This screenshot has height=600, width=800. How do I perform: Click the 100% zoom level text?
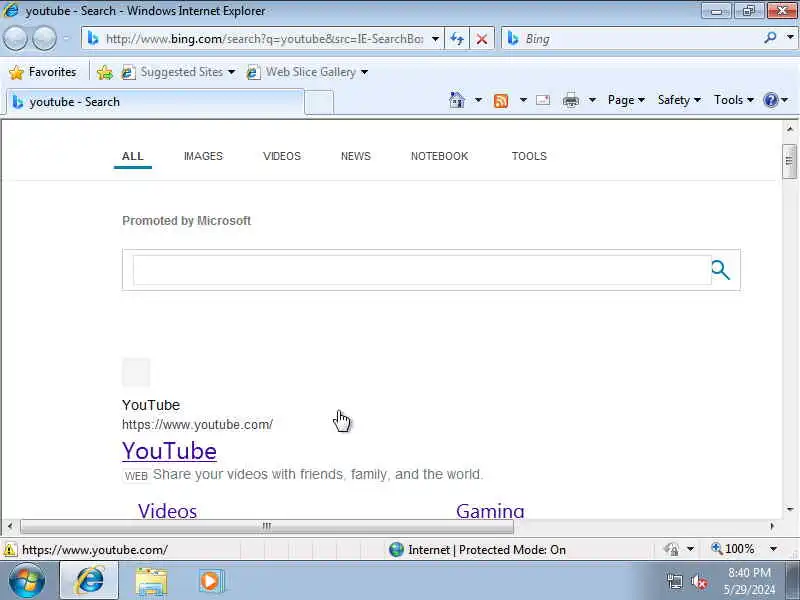[740, 549]
